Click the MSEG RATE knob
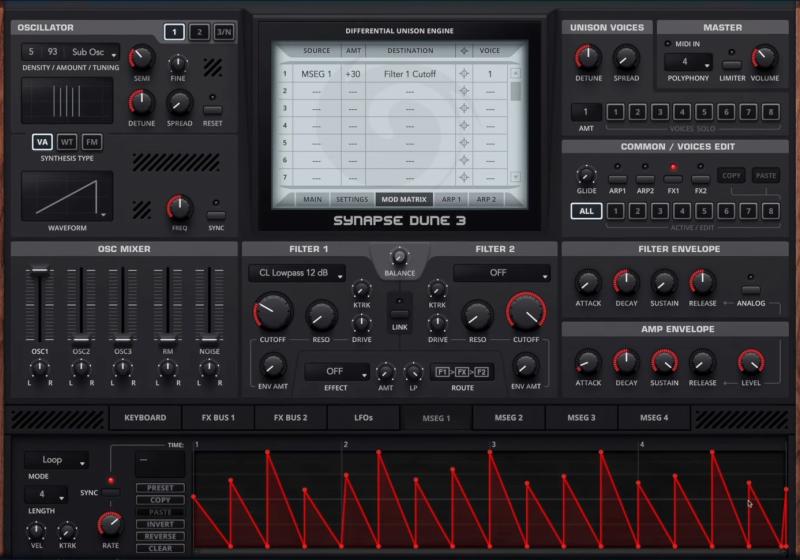This screenshot has width=800, height=560. click(110, 525)
